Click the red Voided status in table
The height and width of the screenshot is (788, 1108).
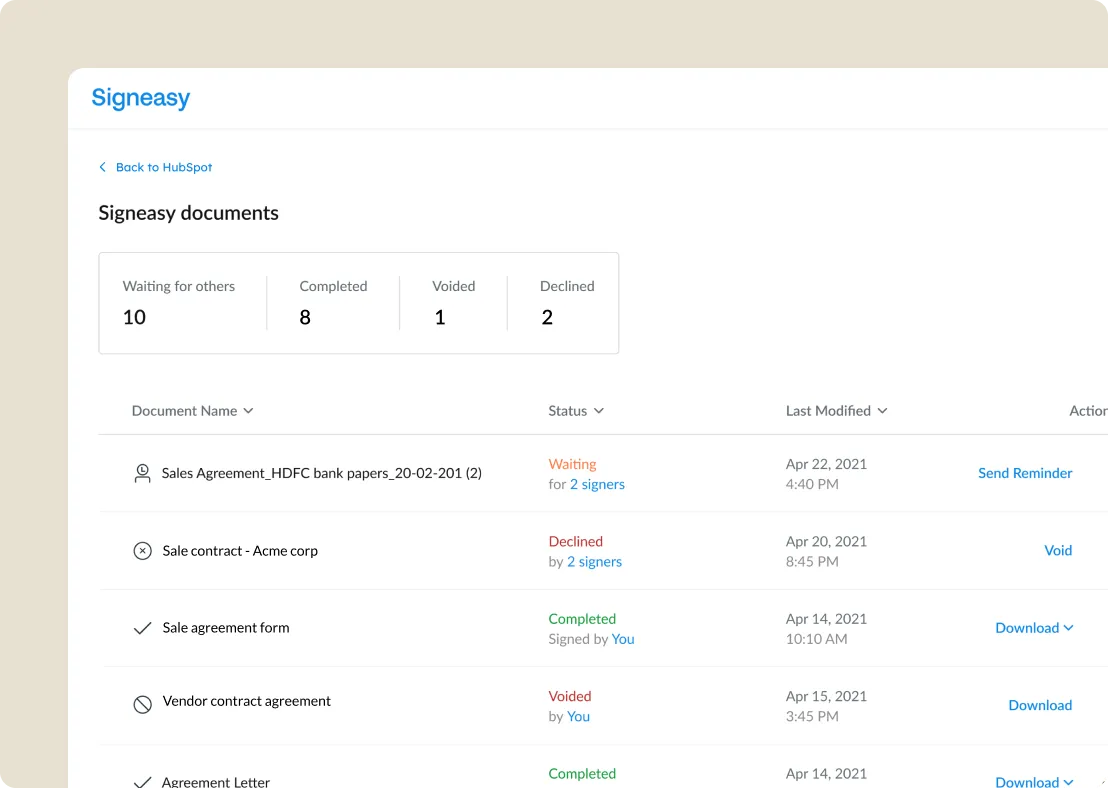pyautogui.click(x=570, y=696)
